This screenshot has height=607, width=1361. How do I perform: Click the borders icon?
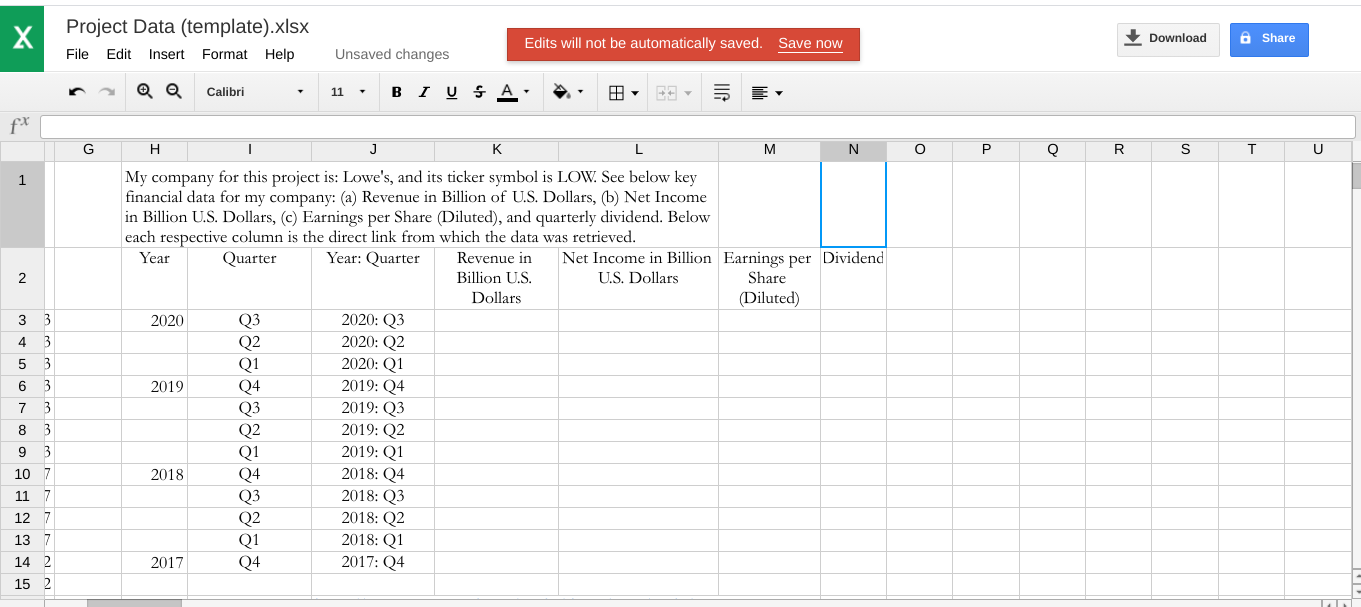pos(616,92)
